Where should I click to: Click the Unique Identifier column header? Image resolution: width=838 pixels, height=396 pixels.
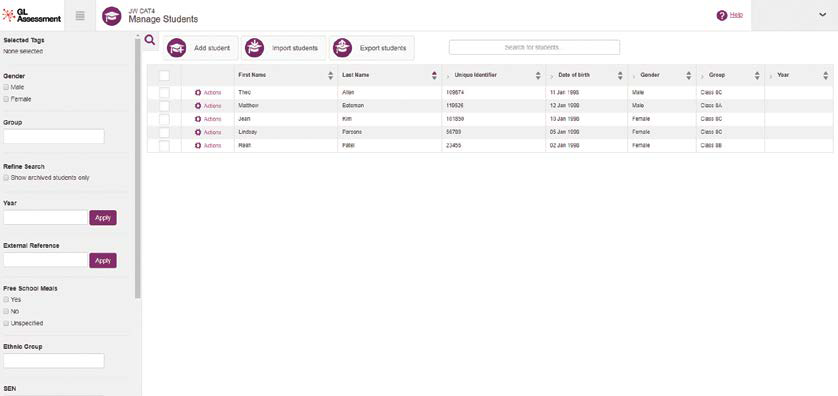coord(475,75)
